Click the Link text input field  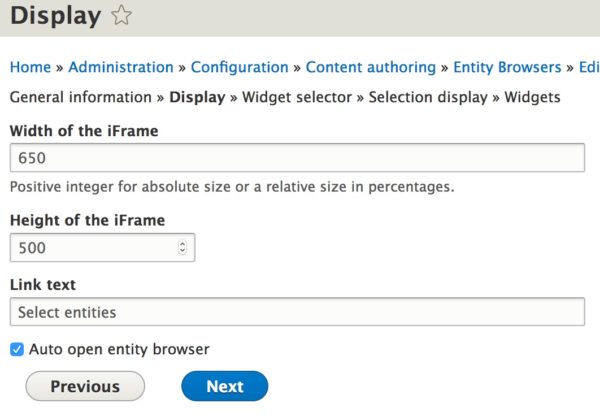click(297, 312)
